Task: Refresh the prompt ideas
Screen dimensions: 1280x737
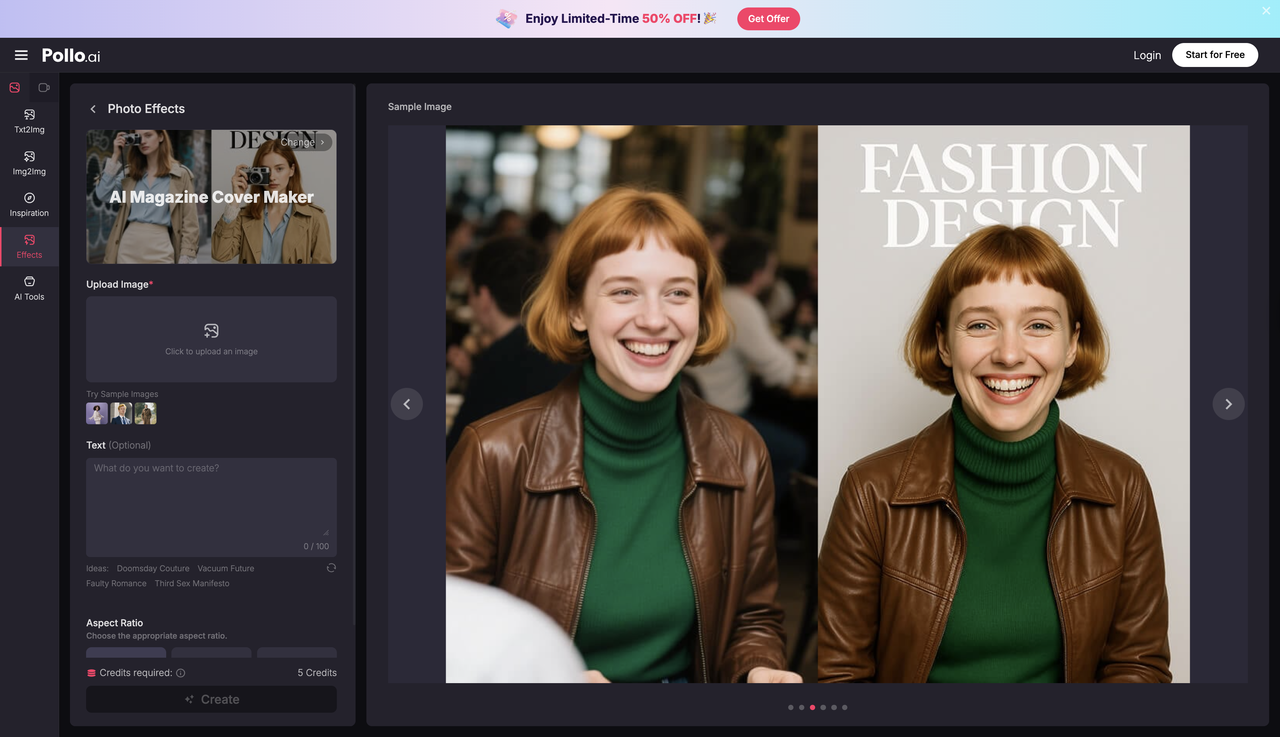Action: click(x=331, y=568)
